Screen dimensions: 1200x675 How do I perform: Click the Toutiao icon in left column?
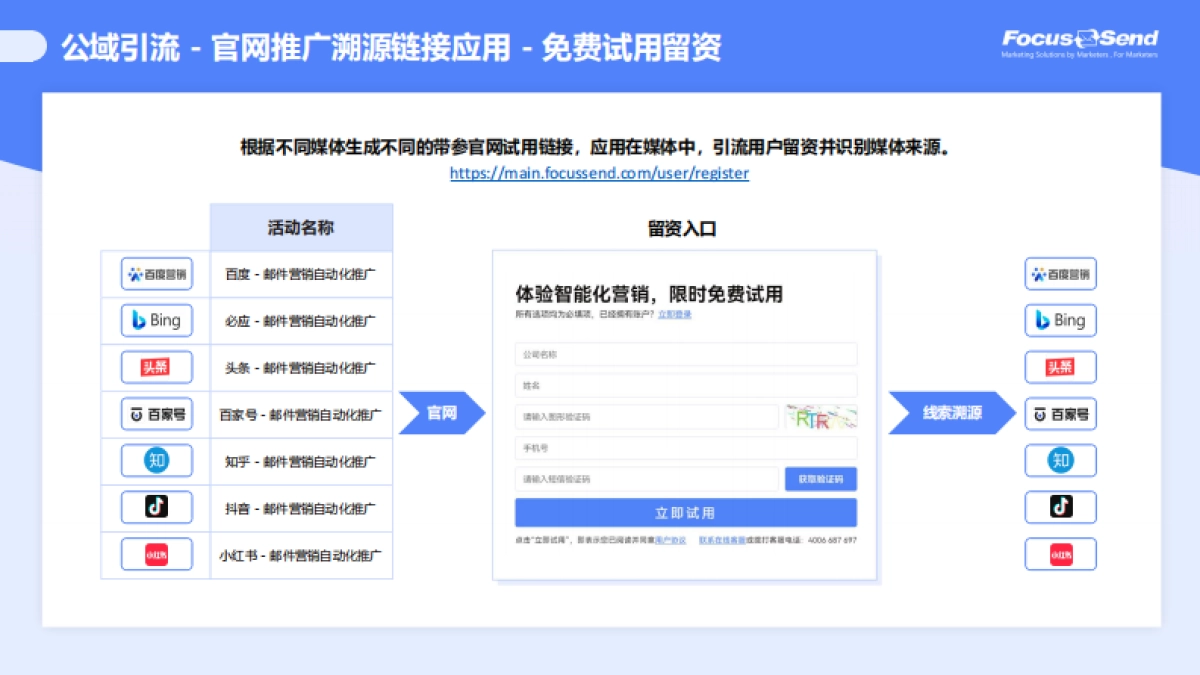156,367
